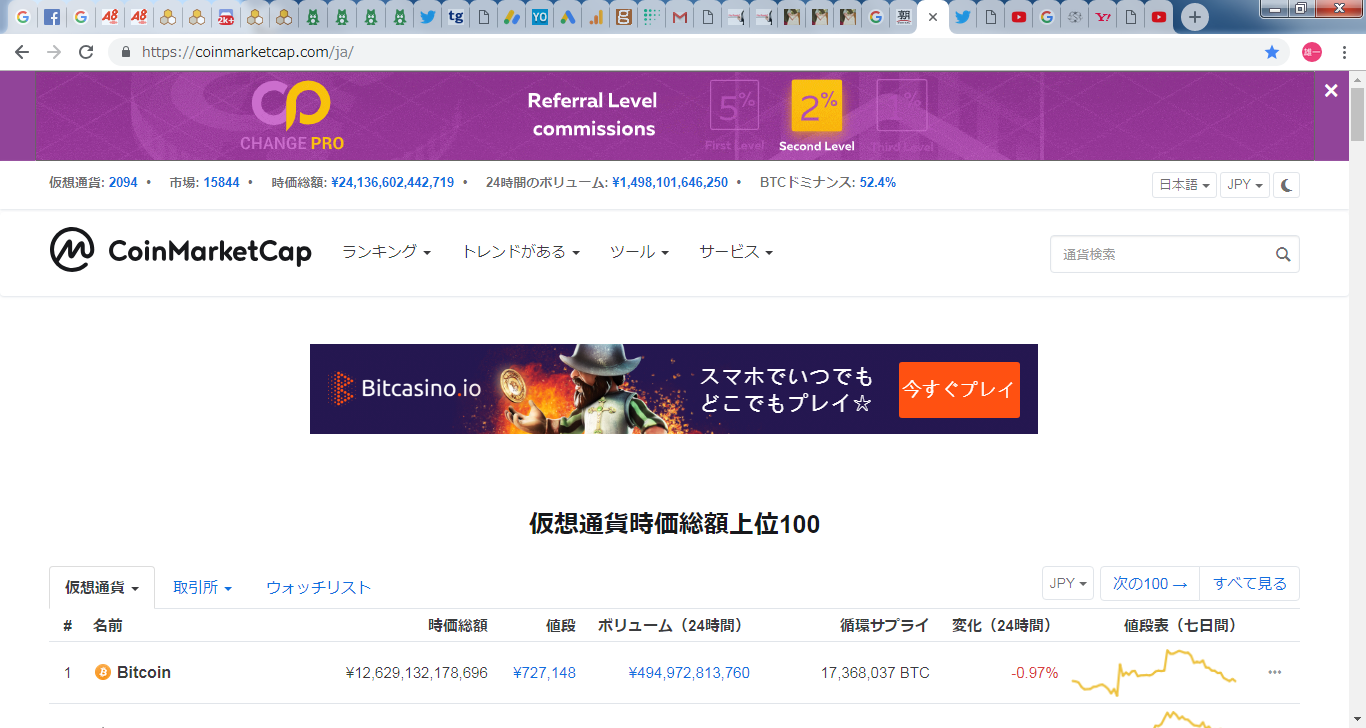Click Bitcoin's price ¥727,148
Viewport: 1366px width, 728px height.
(x=544, y=673)
